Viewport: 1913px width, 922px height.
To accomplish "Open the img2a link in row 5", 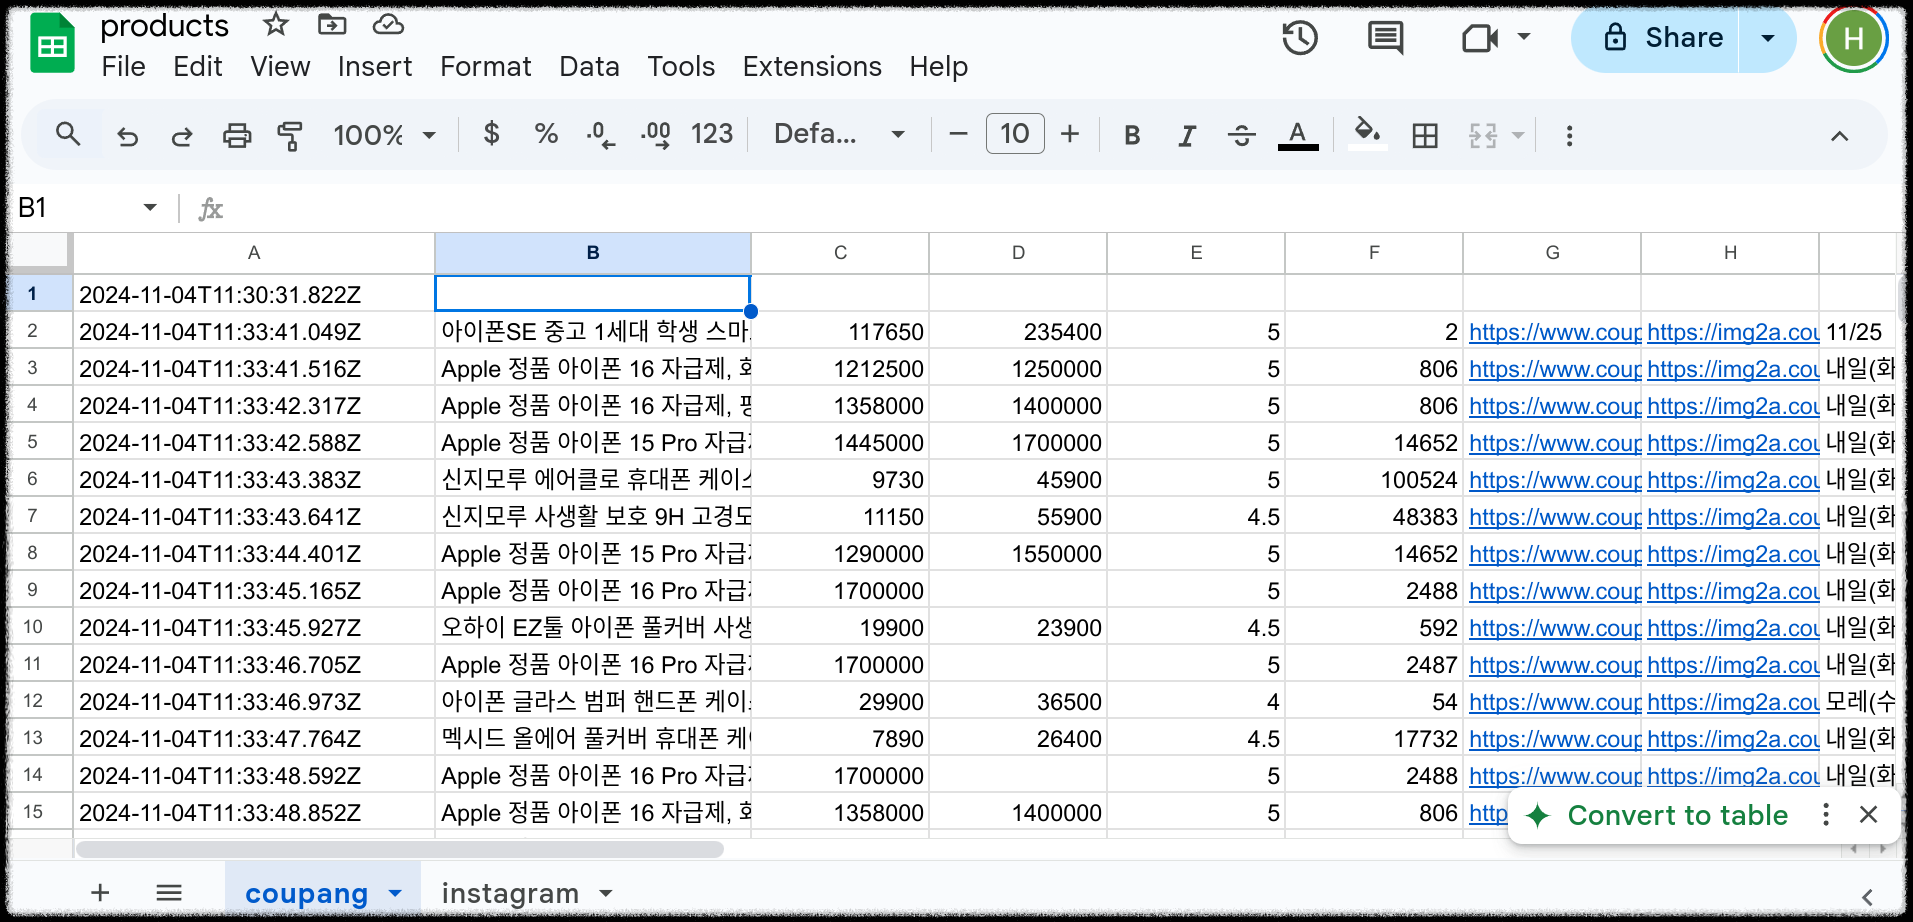I will (1732, 443).
